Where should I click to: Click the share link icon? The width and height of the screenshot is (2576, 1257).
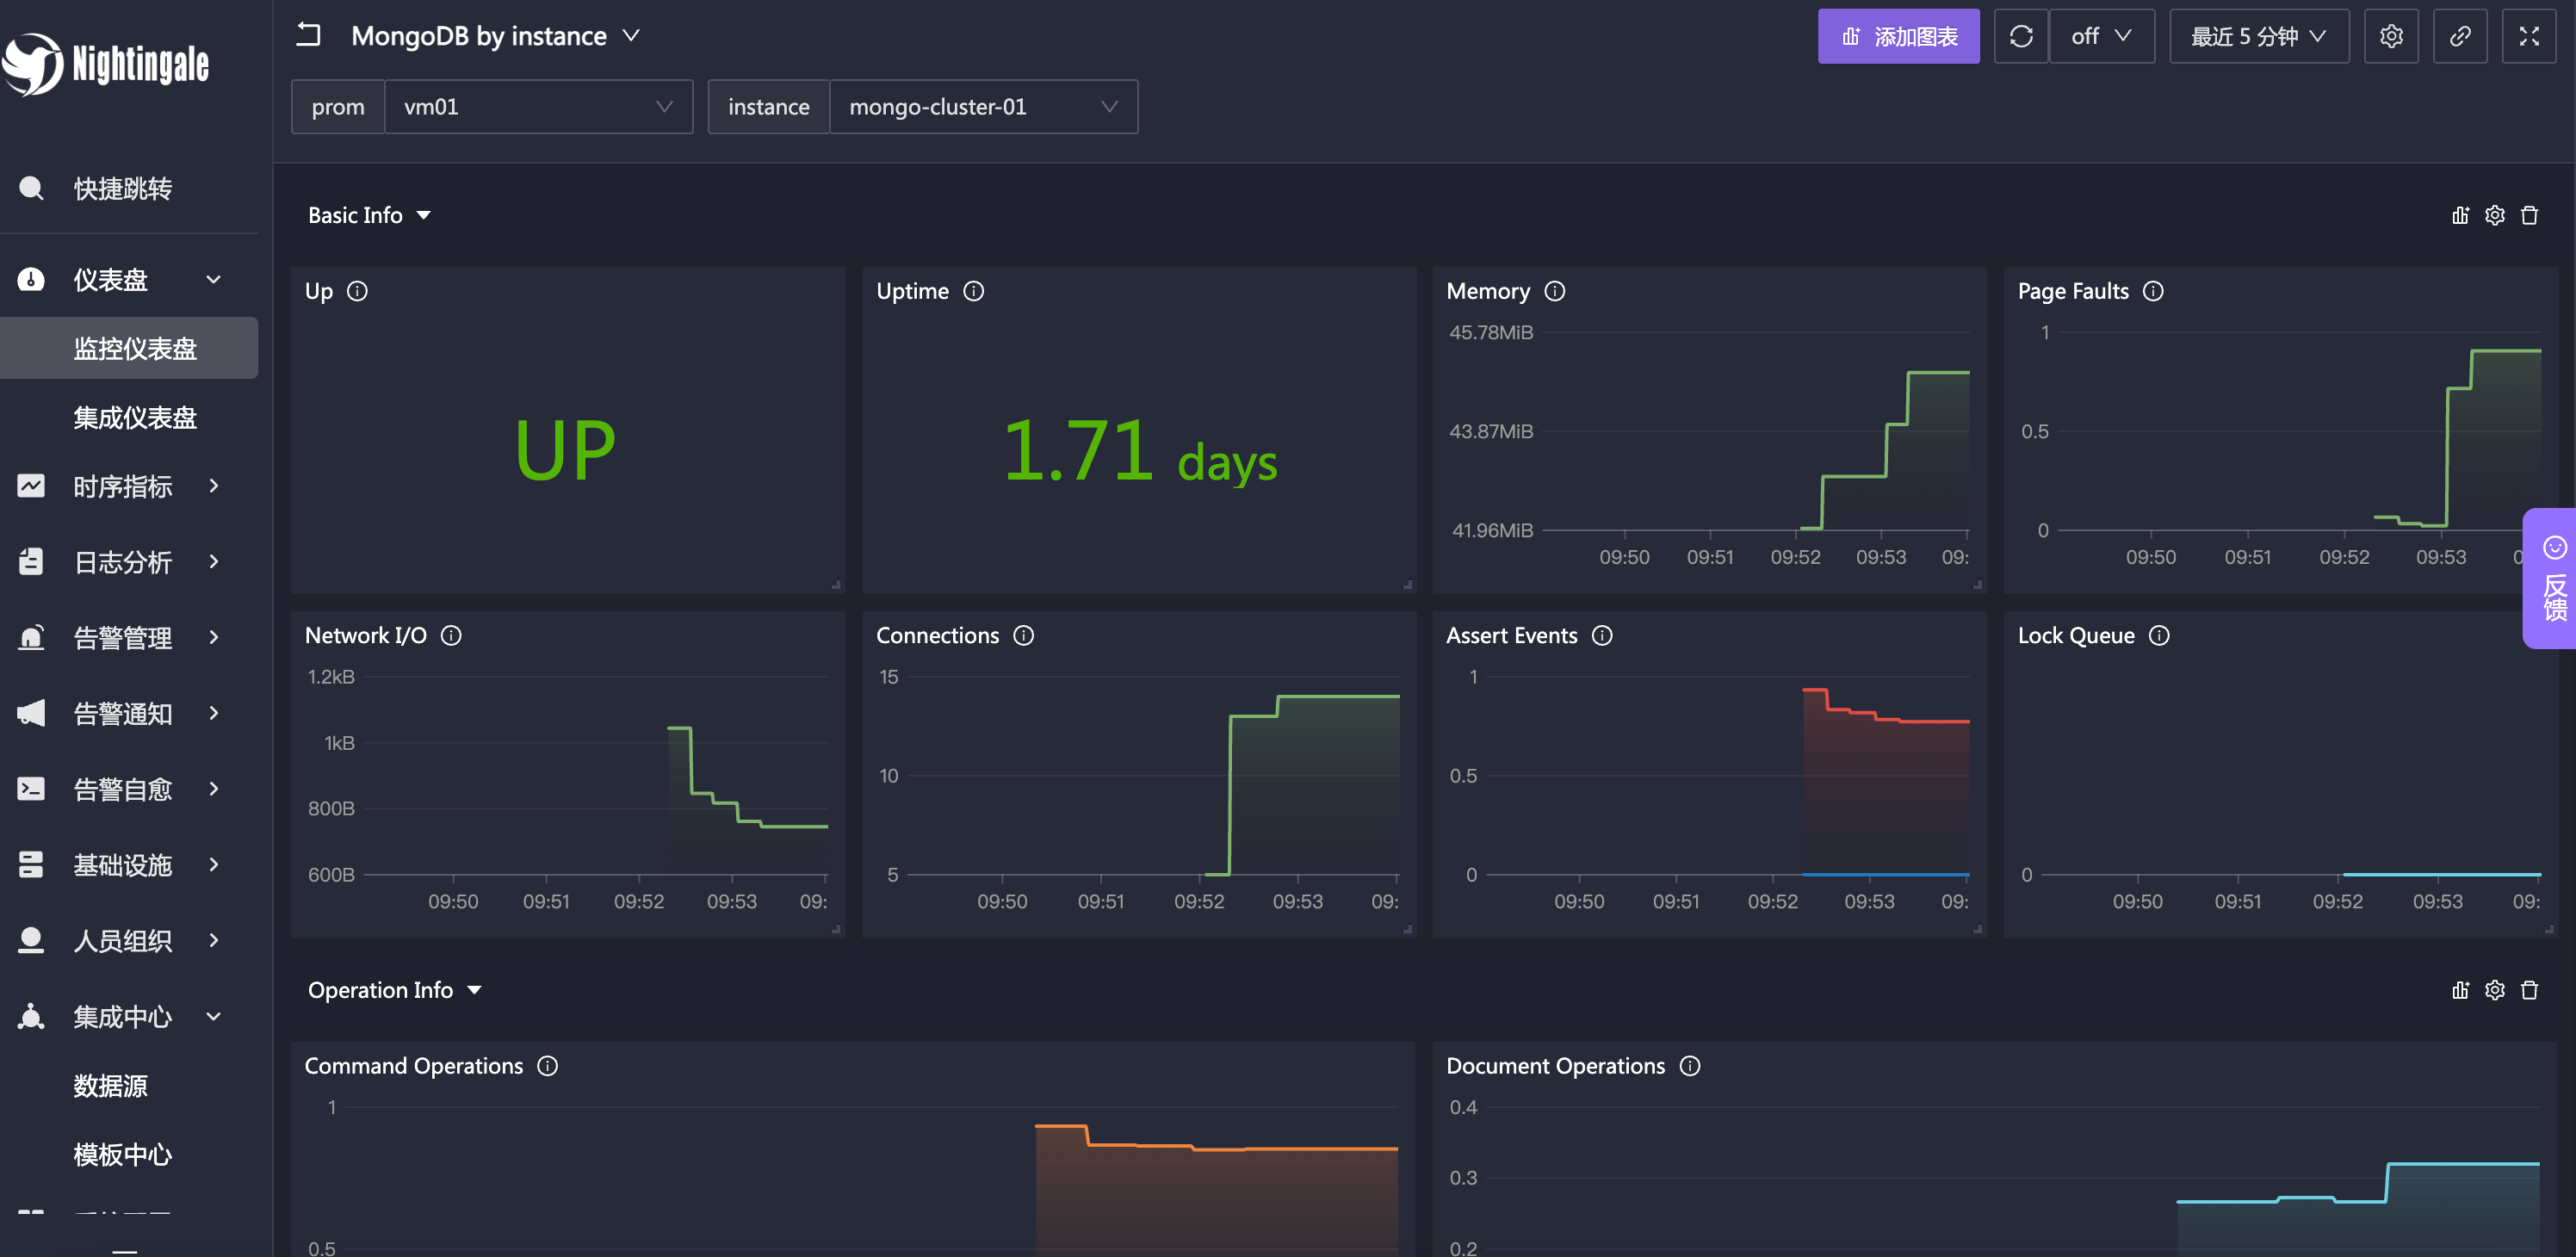[2459, 36]
